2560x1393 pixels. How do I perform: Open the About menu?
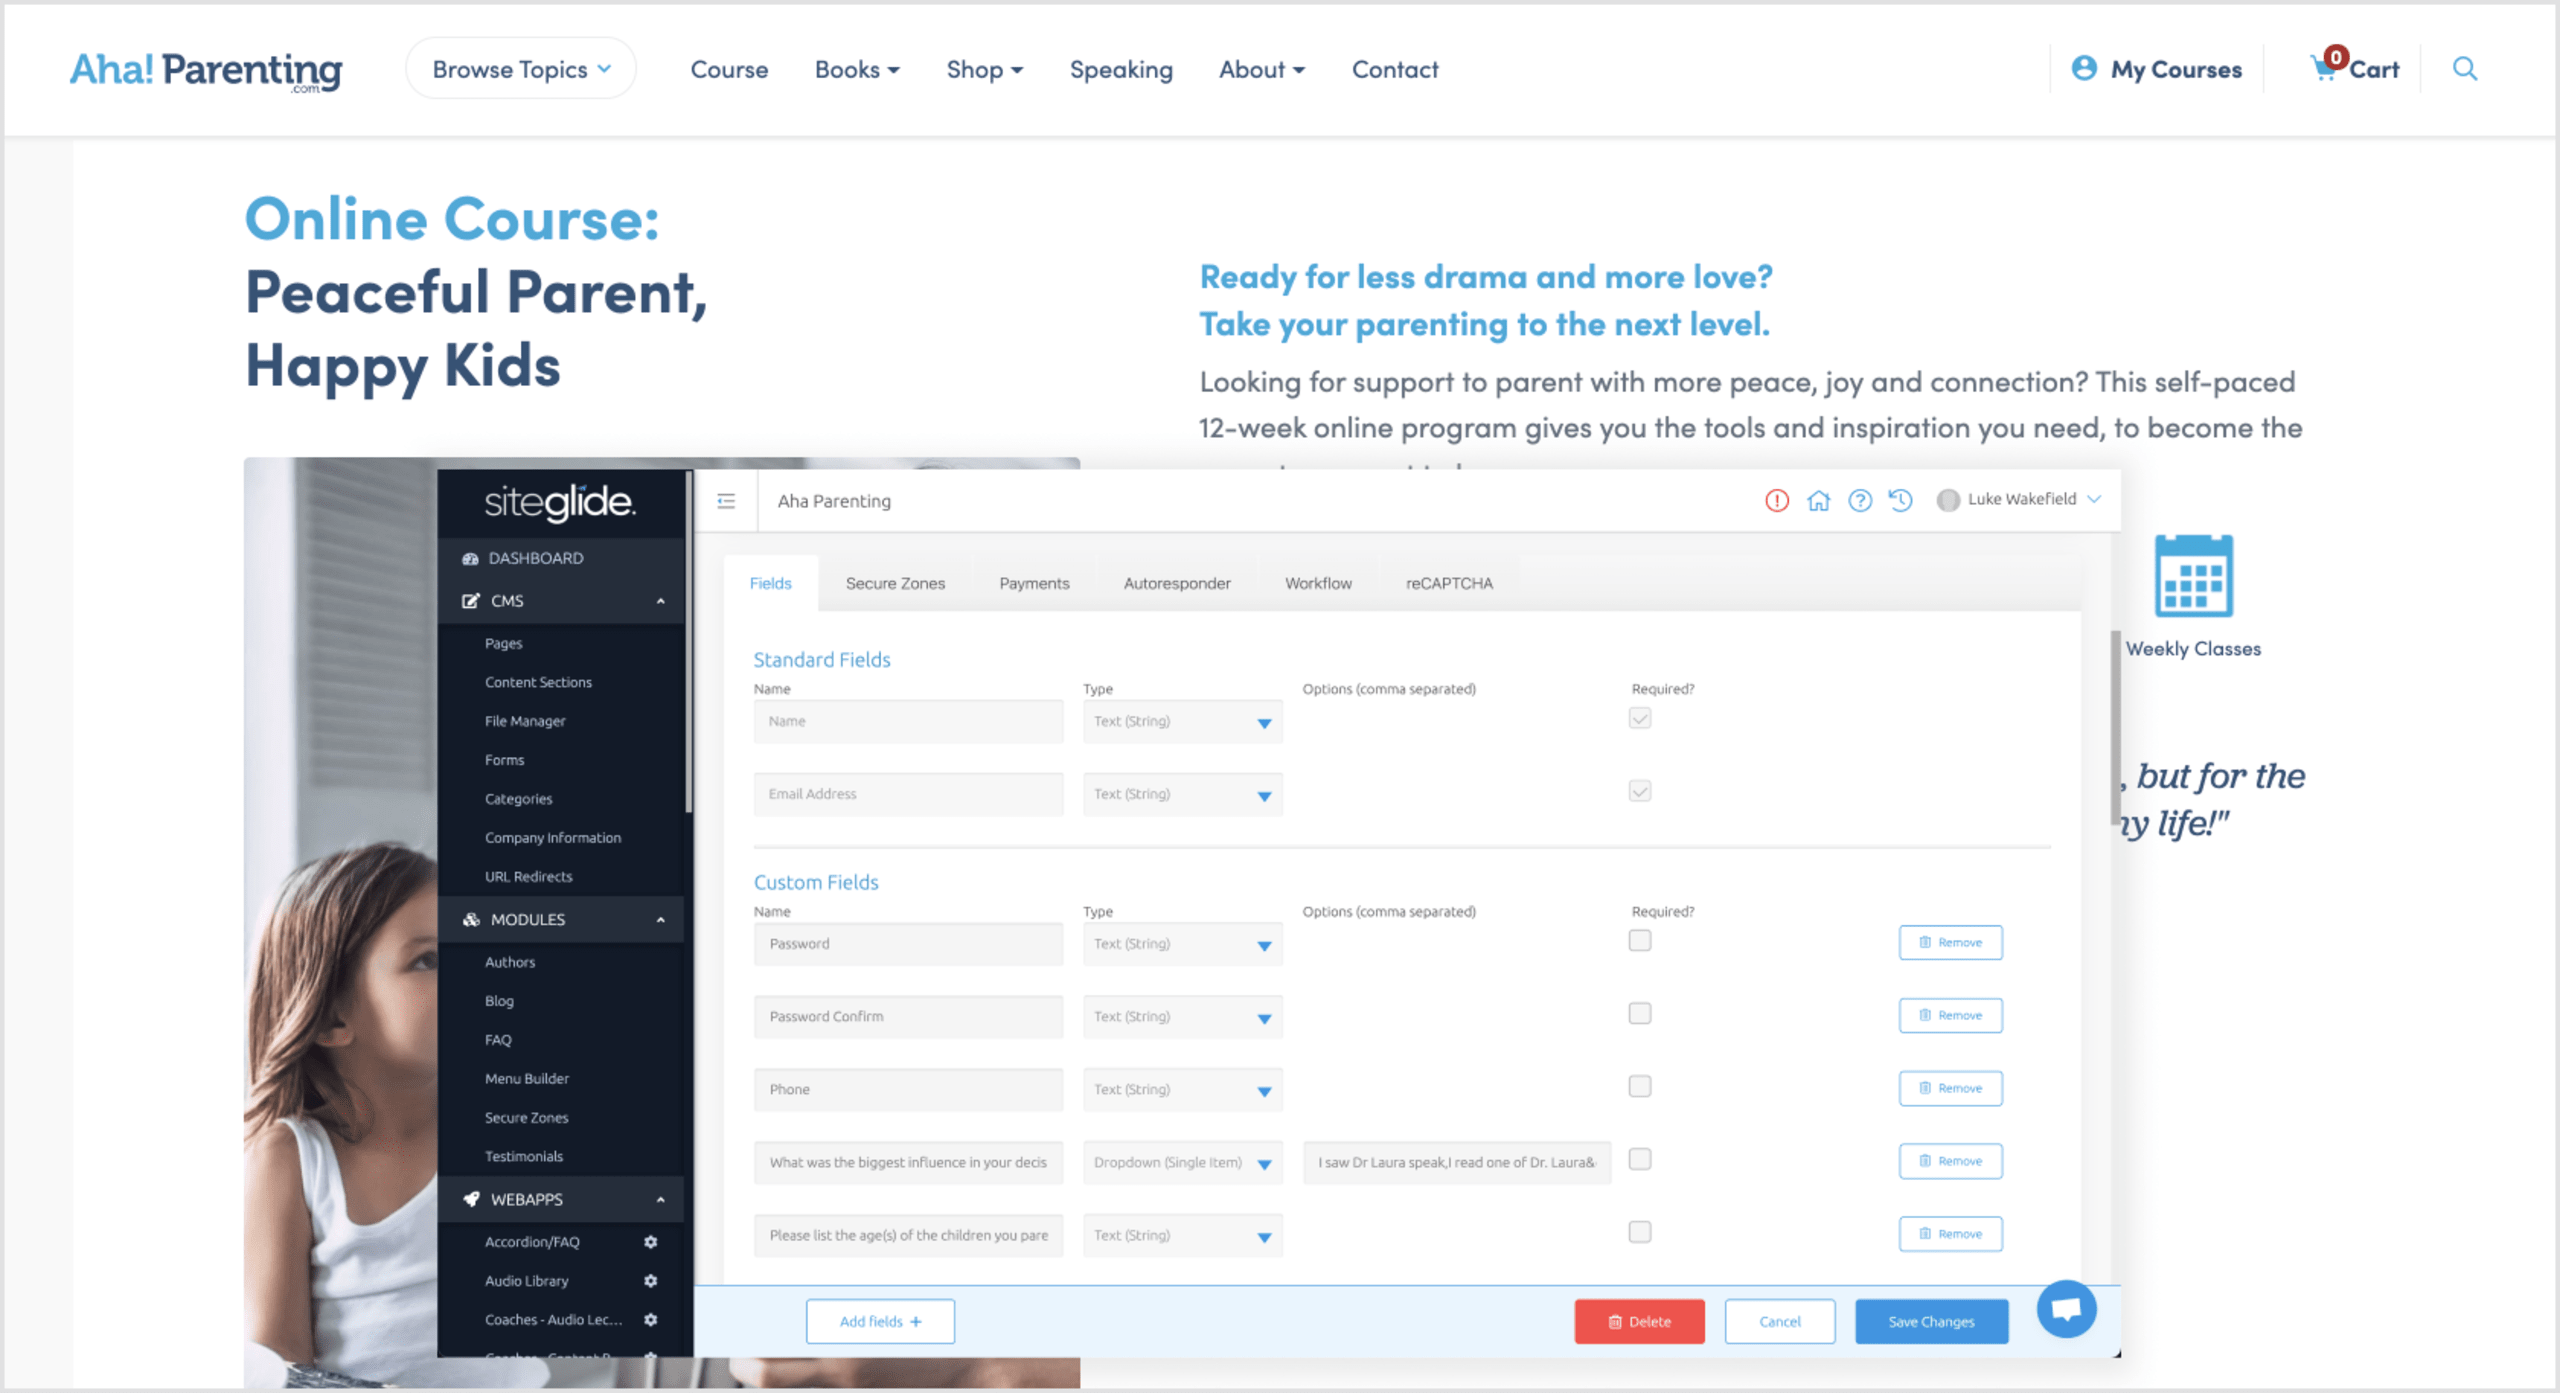coord(1262,70)
